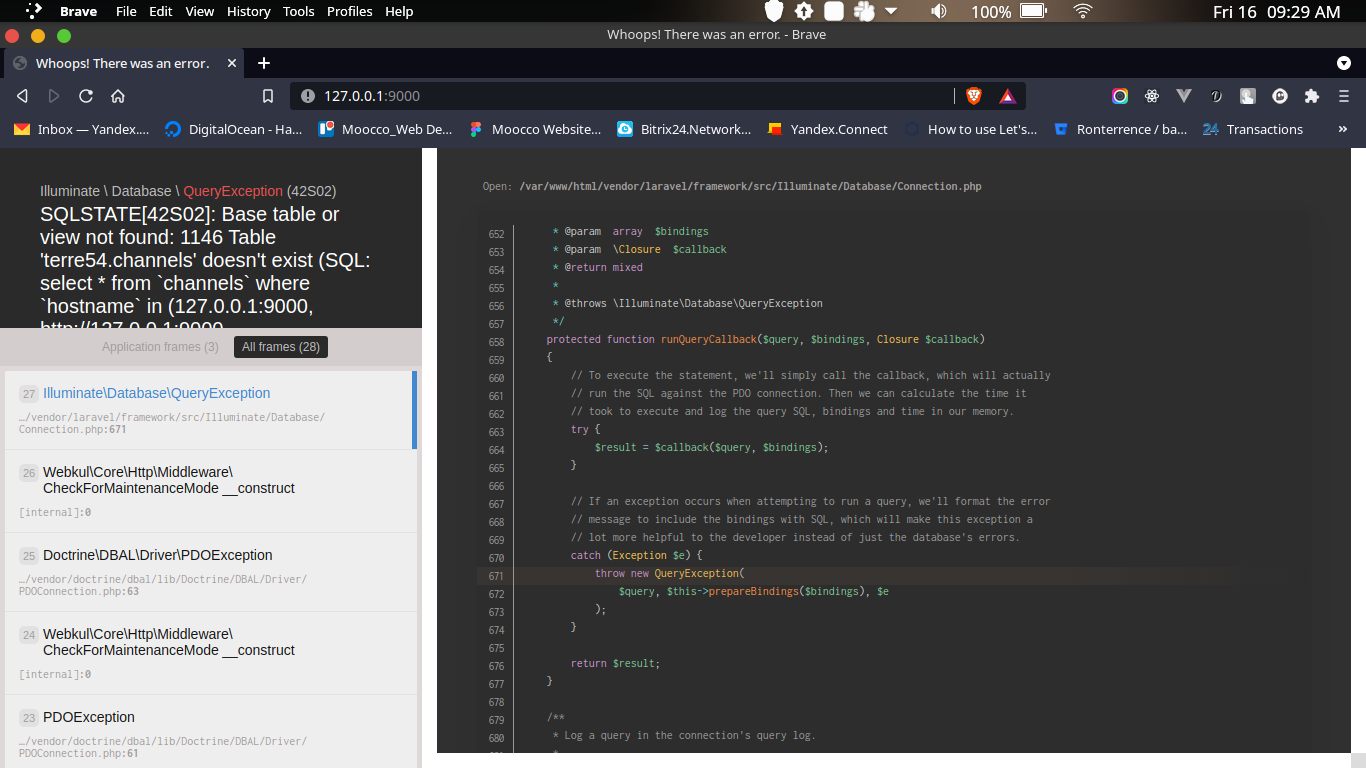This screenshot has width=1366, height=768.
Task: Open Brave Rewards triangle icon
Action: [x=1008, y=96]
